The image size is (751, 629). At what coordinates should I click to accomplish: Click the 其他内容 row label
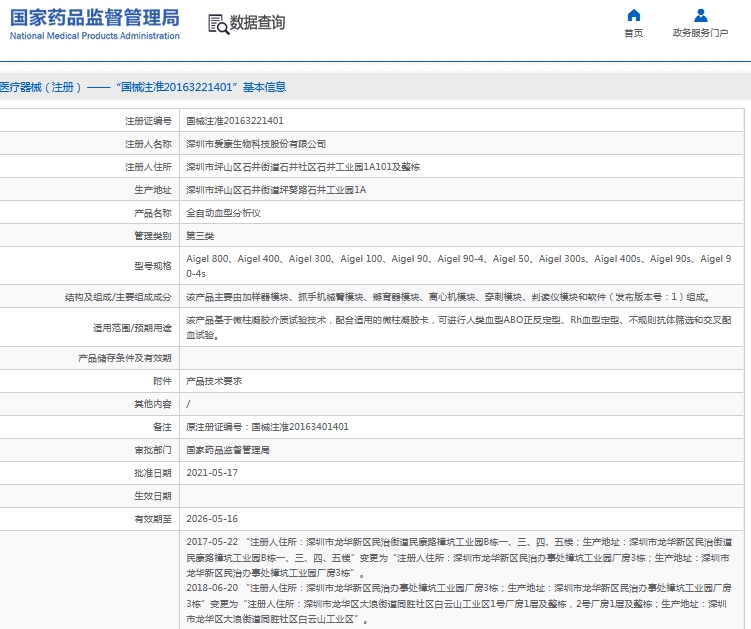pos(153,404)
